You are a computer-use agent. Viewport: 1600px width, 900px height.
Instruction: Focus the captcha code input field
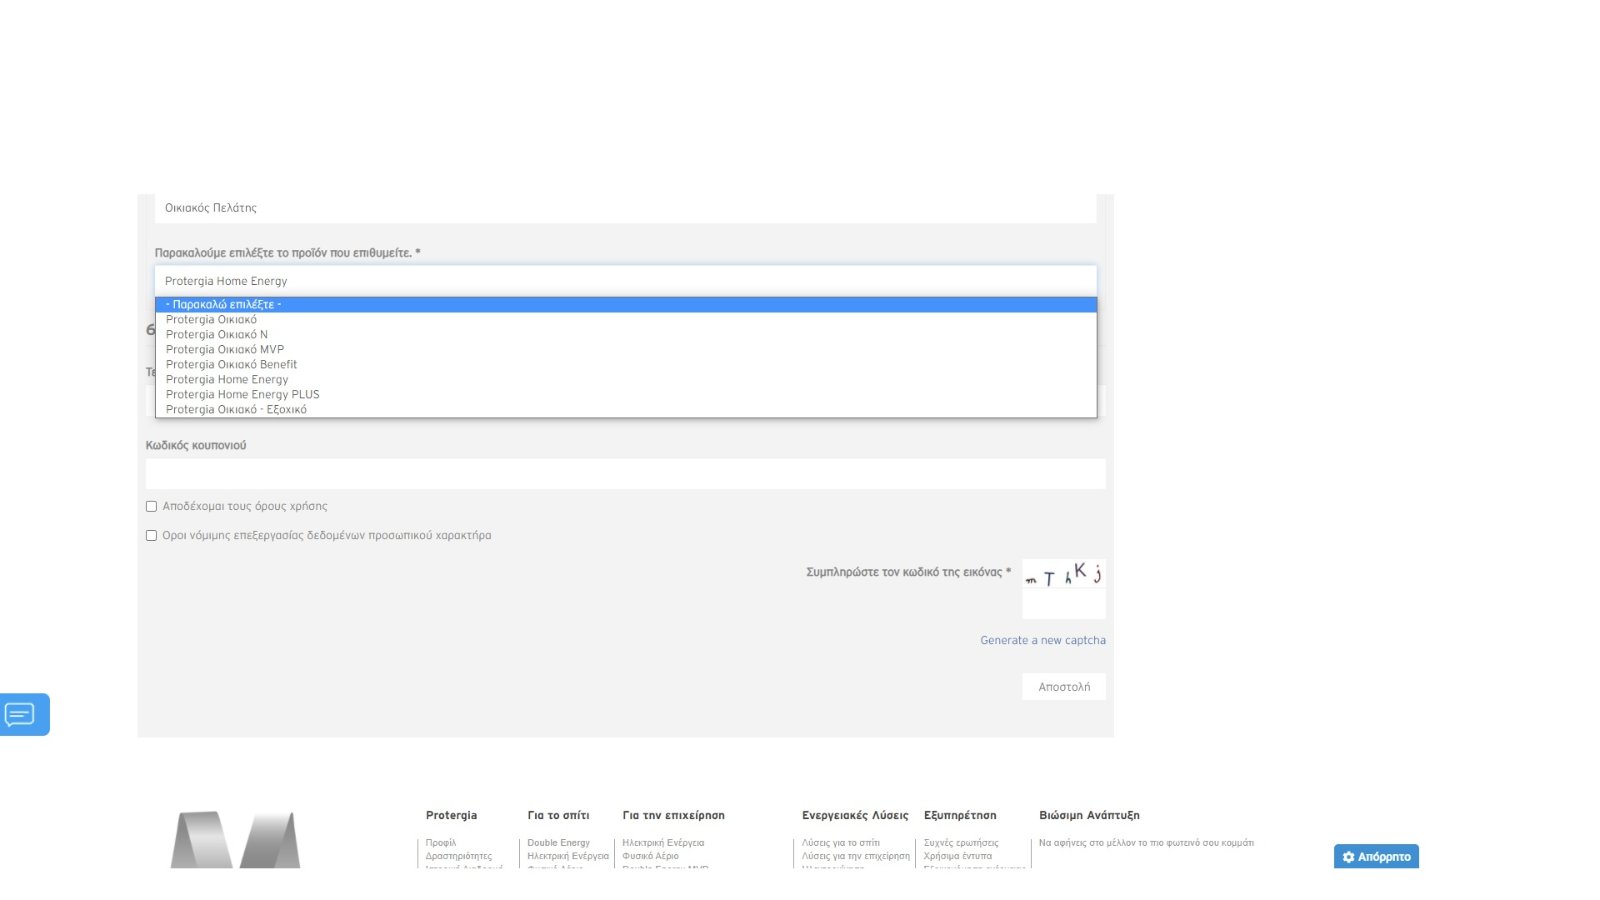point(1064,605)
